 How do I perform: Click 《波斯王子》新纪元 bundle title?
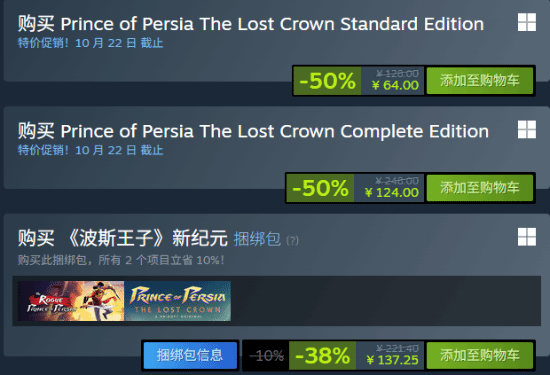click(123, 238)
